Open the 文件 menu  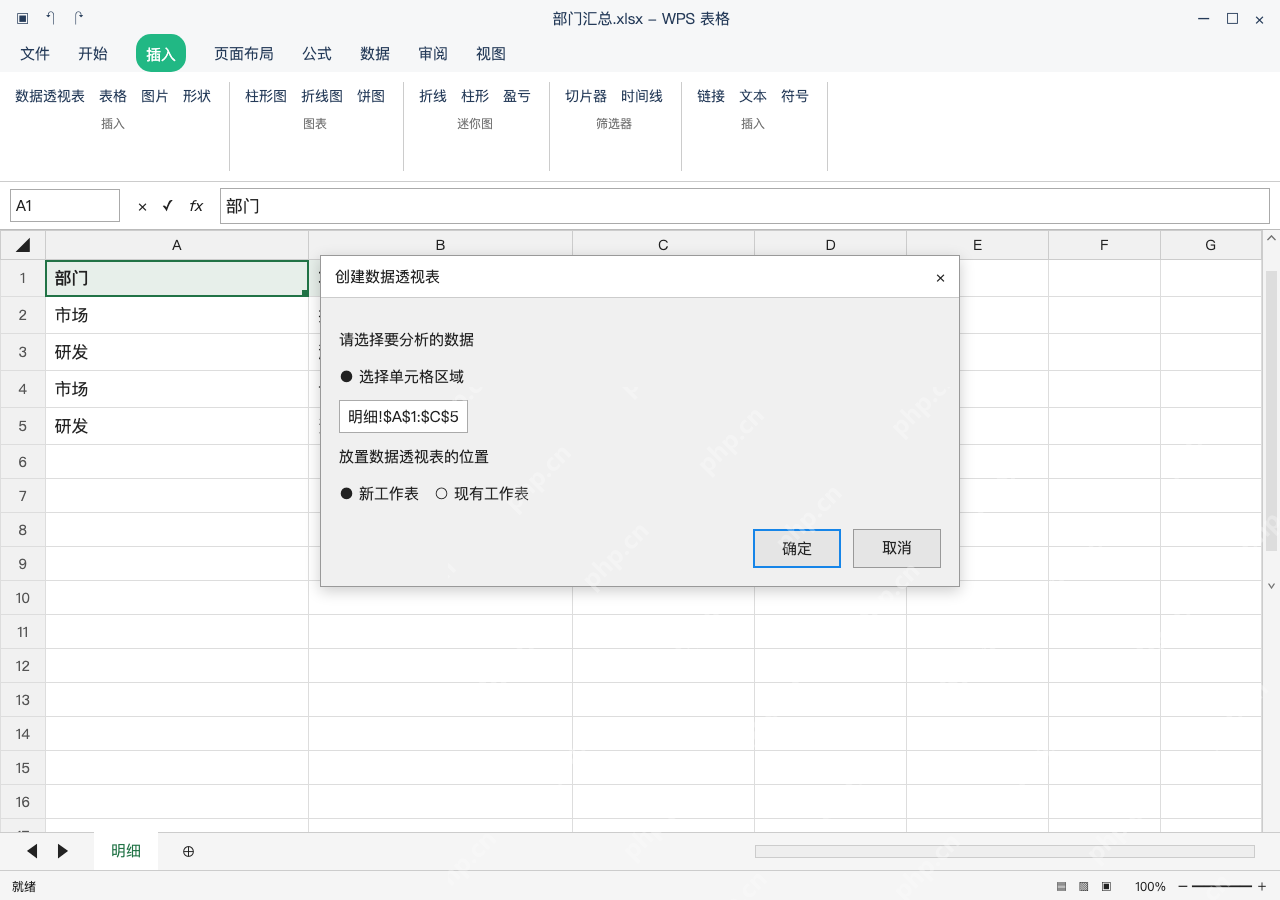(35, 54)
